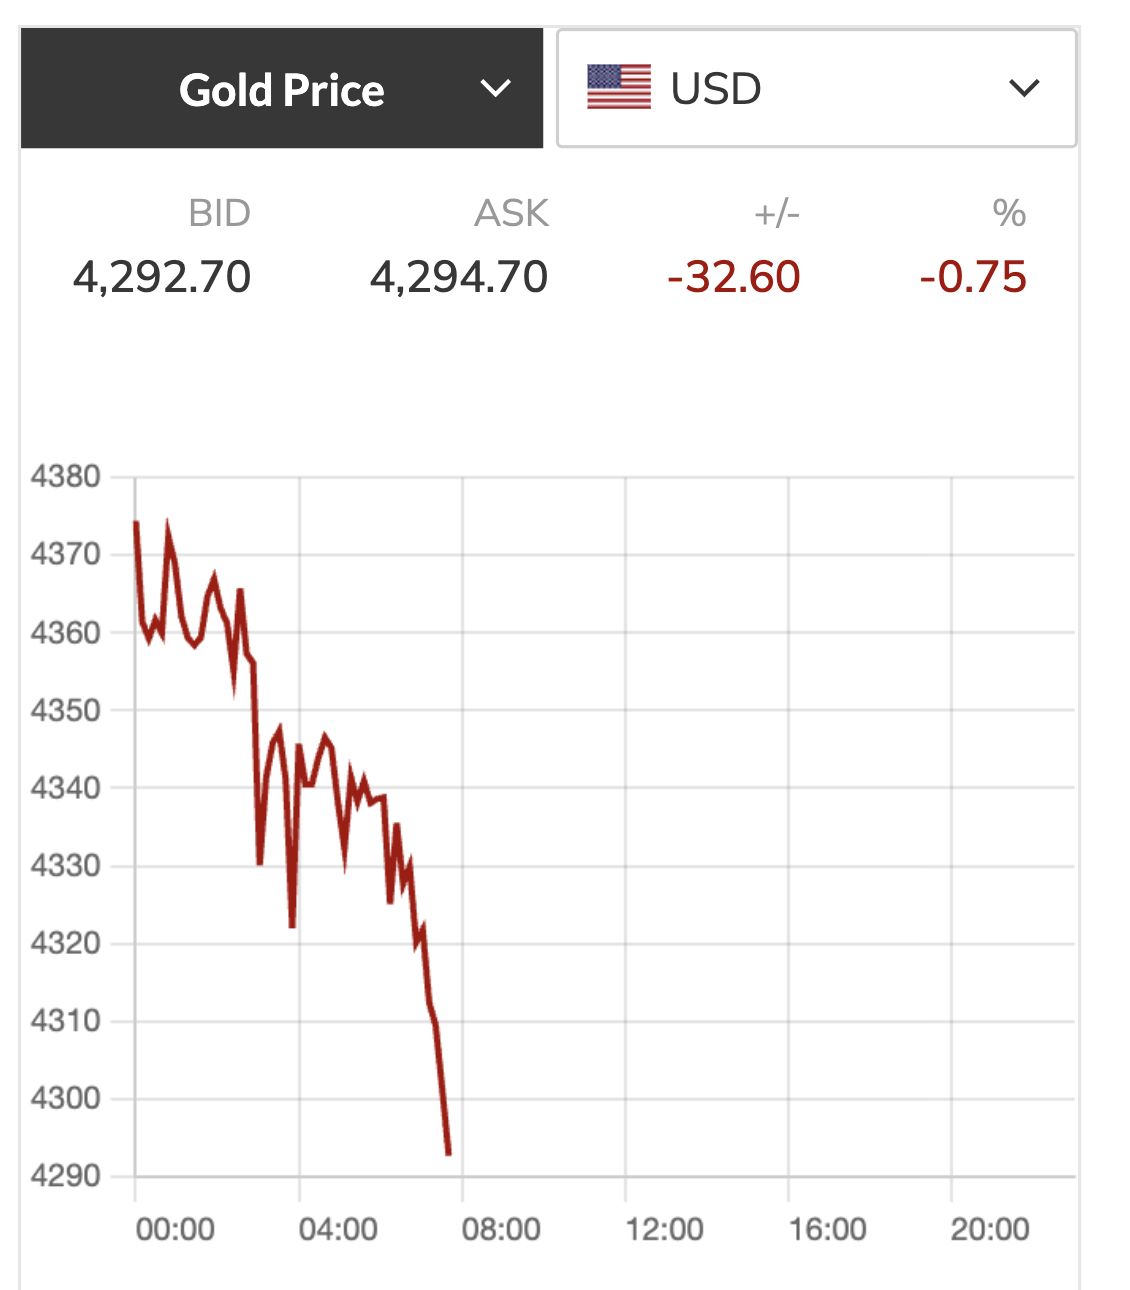Click the 00:00 time axis label
Viewport: 1130px width, 1290px height.
(x=175, y=1229)
